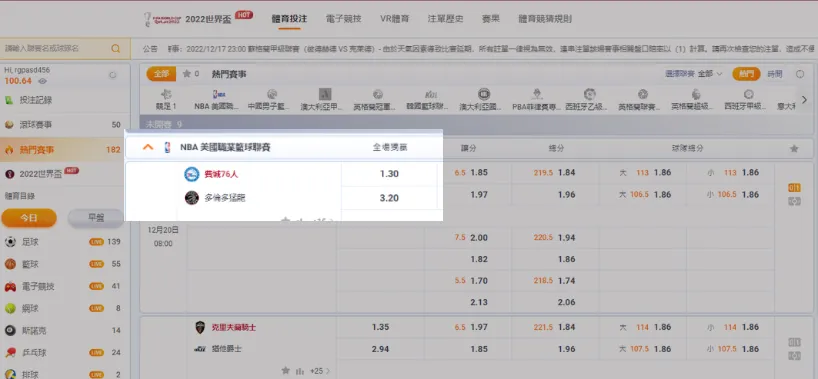Click the refresh icon beside username

tap(112, 75)
